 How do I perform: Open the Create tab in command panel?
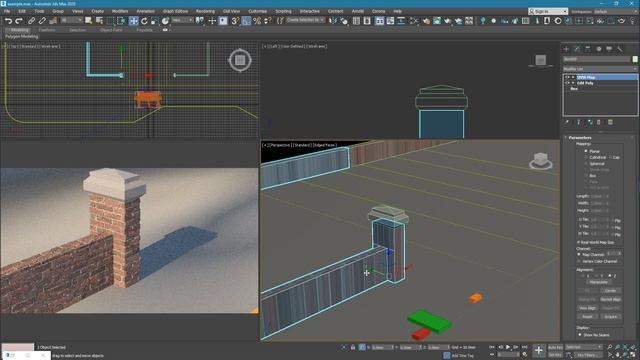(567, 49)
